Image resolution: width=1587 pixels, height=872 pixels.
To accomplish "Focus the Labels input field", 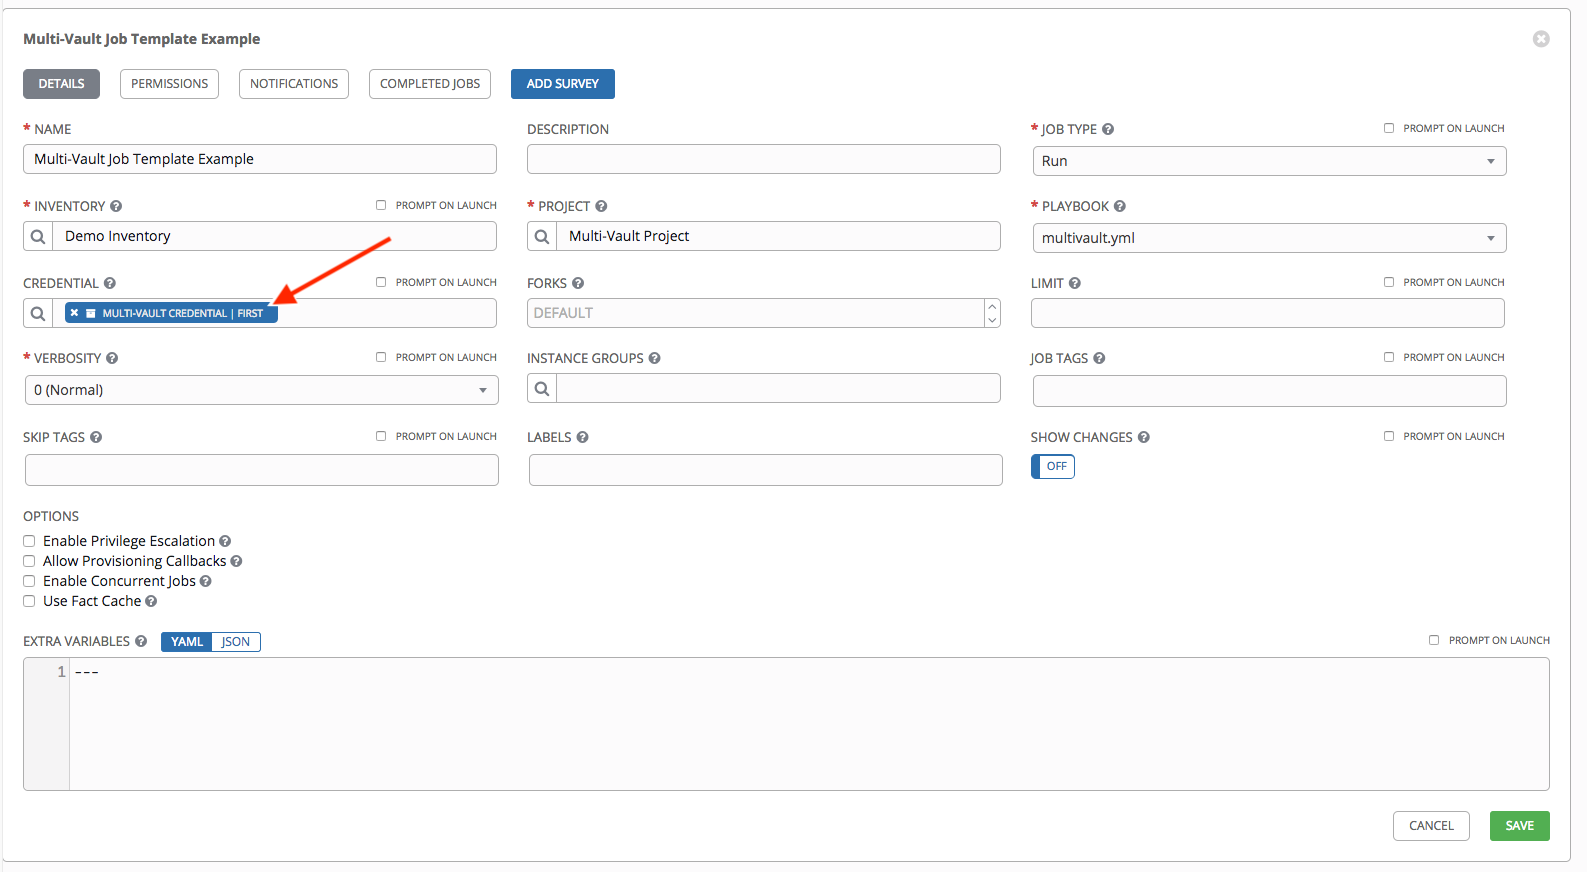I will [765, 470].
